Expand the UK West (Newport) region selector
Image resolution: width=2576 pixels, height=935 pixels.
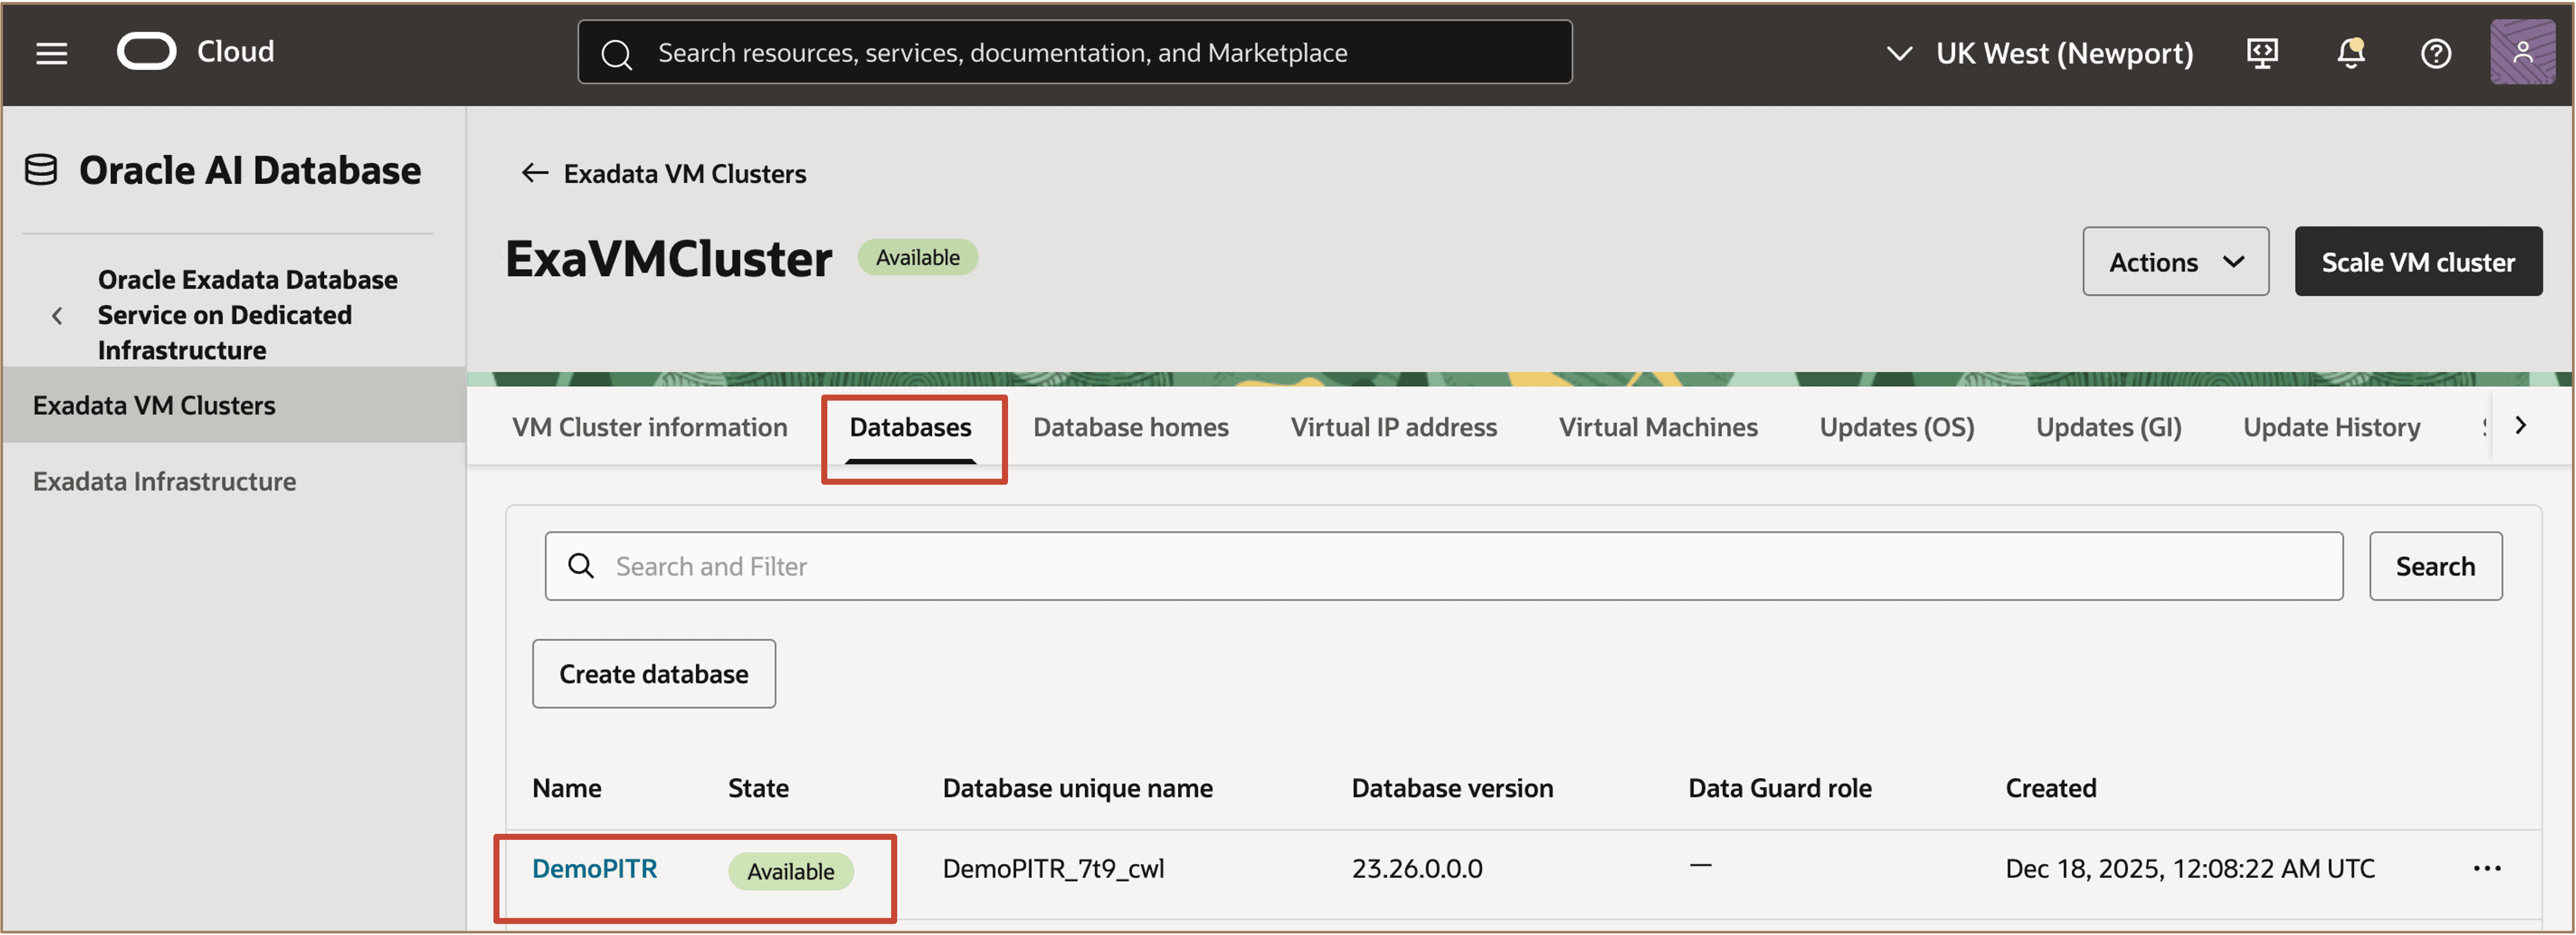click(x=2040, y=53)
